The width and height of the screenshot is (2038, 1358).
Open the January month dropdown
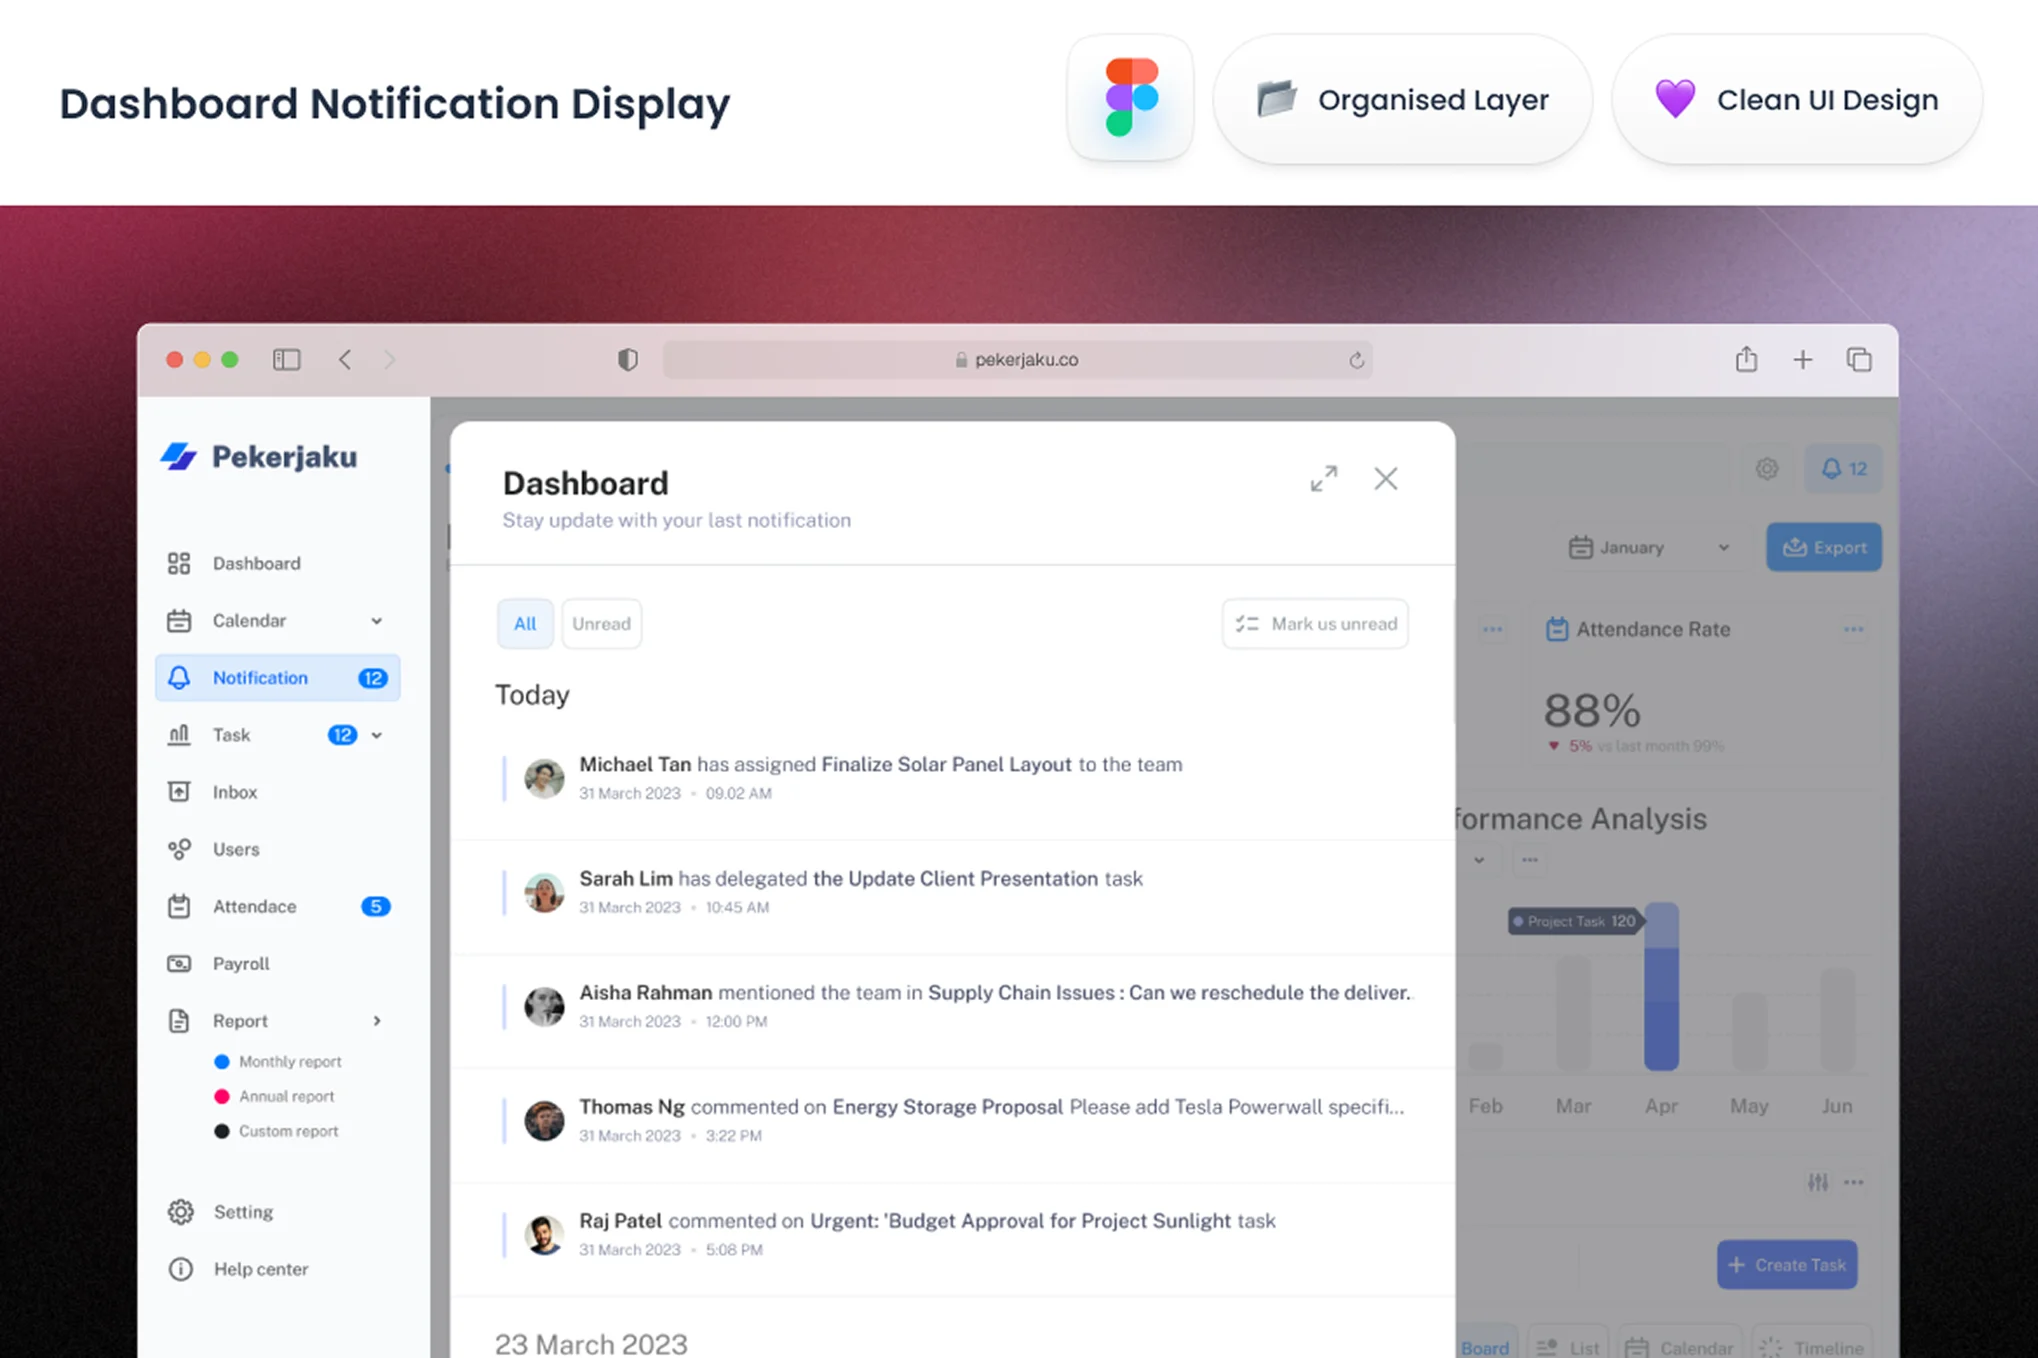click(x=1649, y=547)
